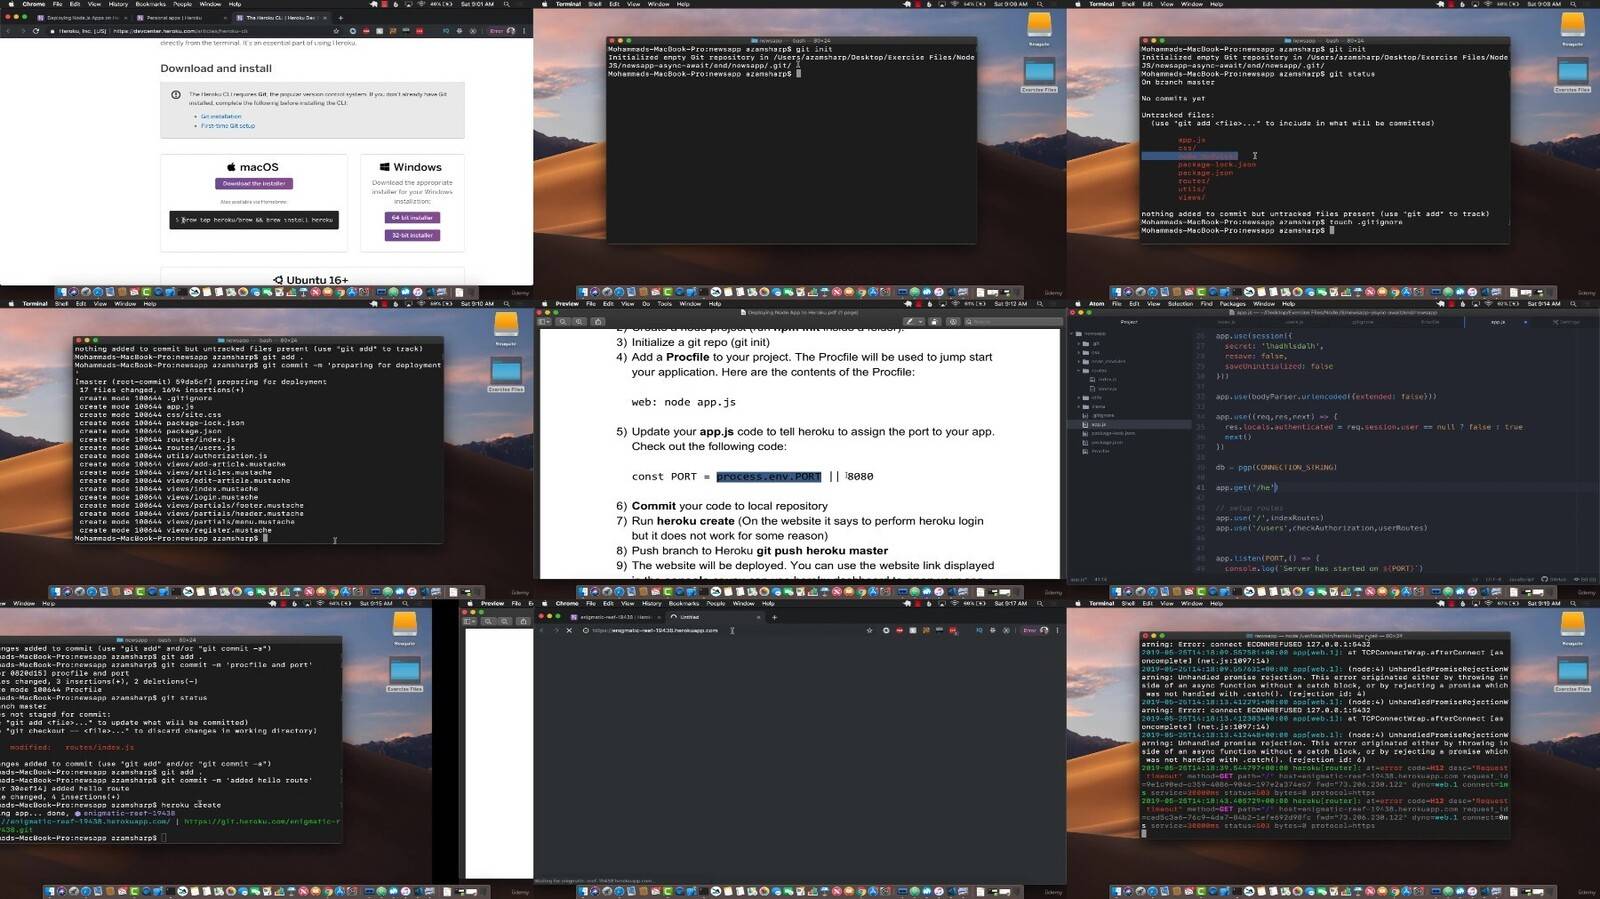Screen dimensions: 1600x899
Task: Click the search field in the Preview toolbar
Action: click(1014, 322)
